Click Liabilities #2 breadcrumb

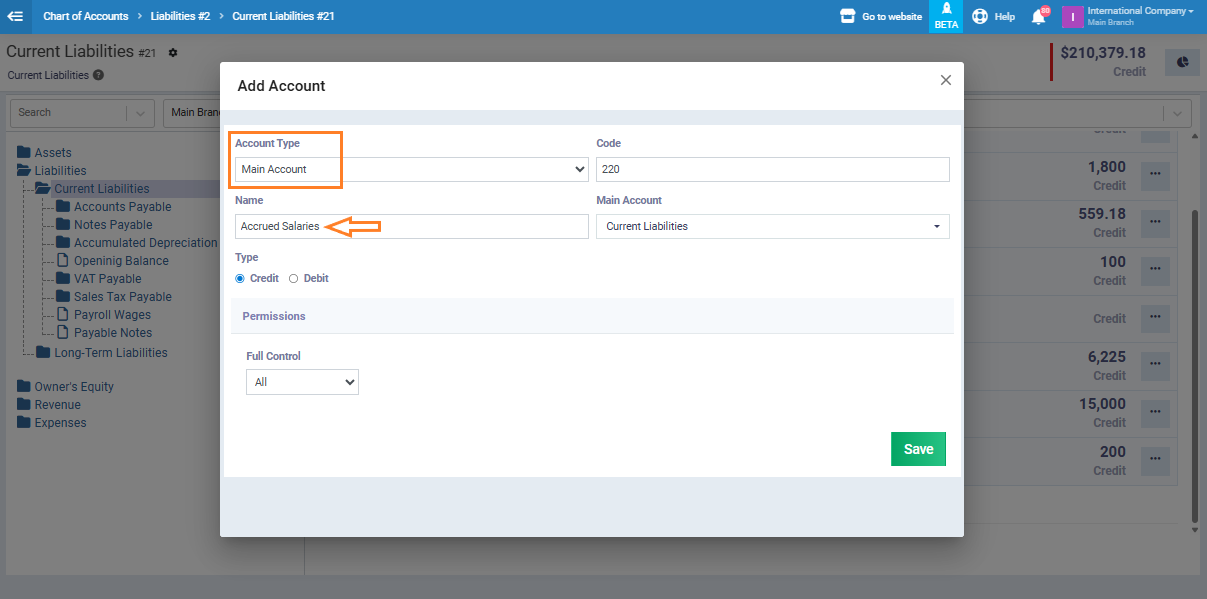[x=180, y=16]
